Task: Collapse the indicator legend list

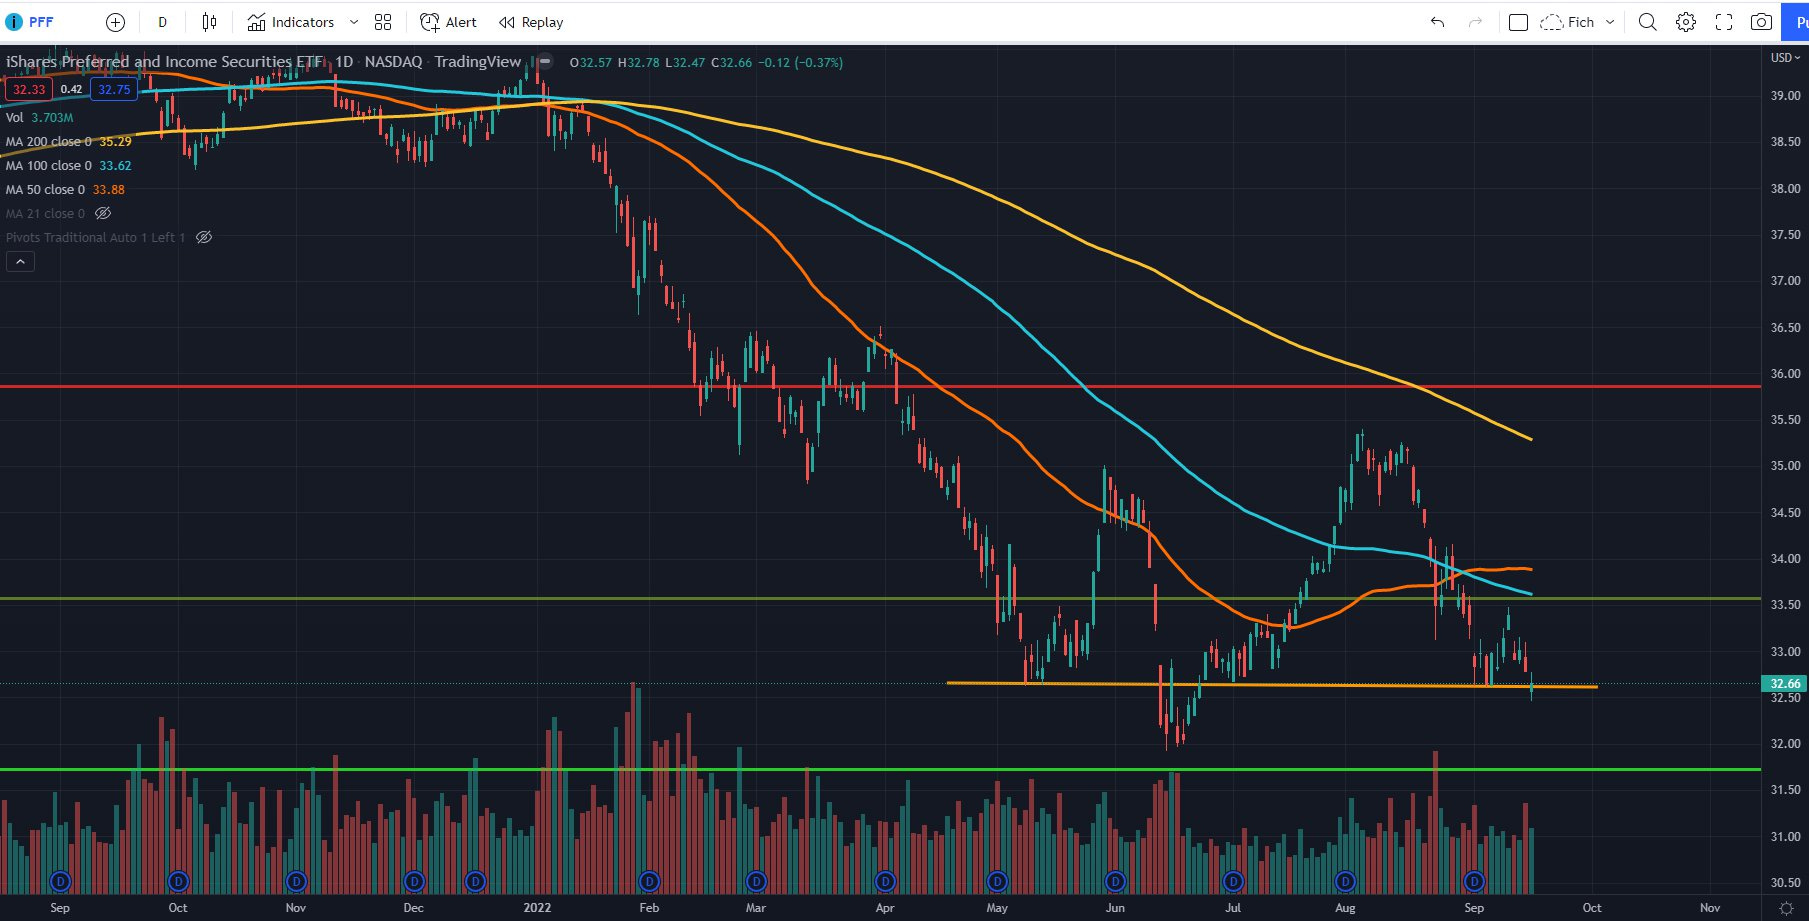Action: tap(21, 262)
